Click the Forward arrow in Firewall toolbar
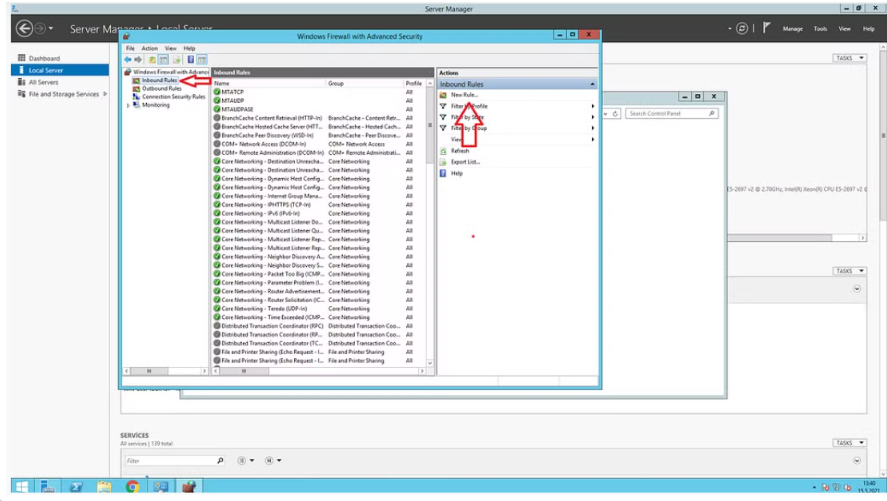 [x=138, y=59]
